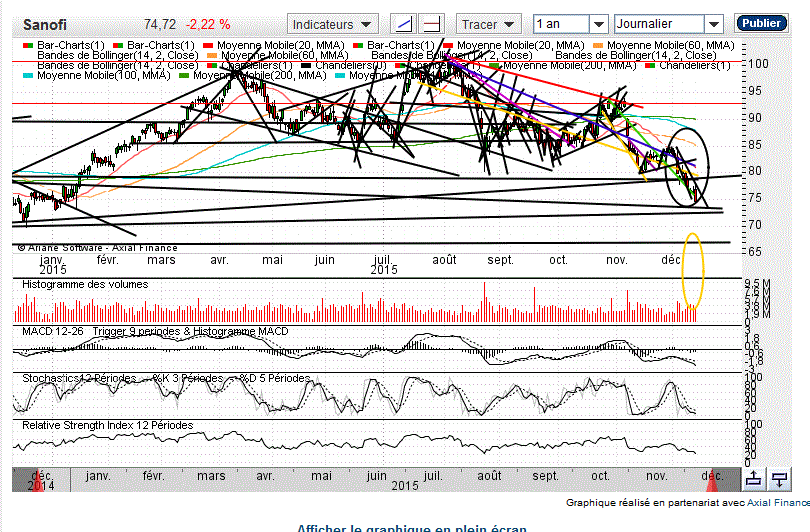Click 'Graphique réalisé en partenariat avec' text
The width and height of the screenshot is (810, 532).
[655, 503]
